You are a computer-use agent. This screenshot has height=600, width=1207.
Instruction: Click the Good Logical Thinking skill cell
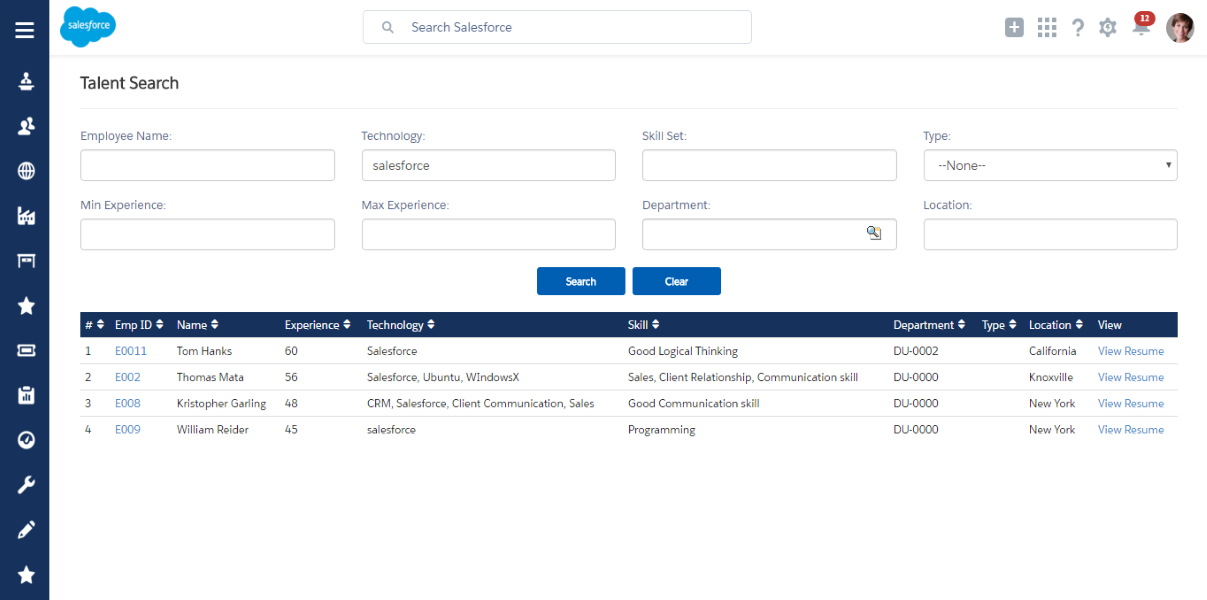tap(683, 351)
